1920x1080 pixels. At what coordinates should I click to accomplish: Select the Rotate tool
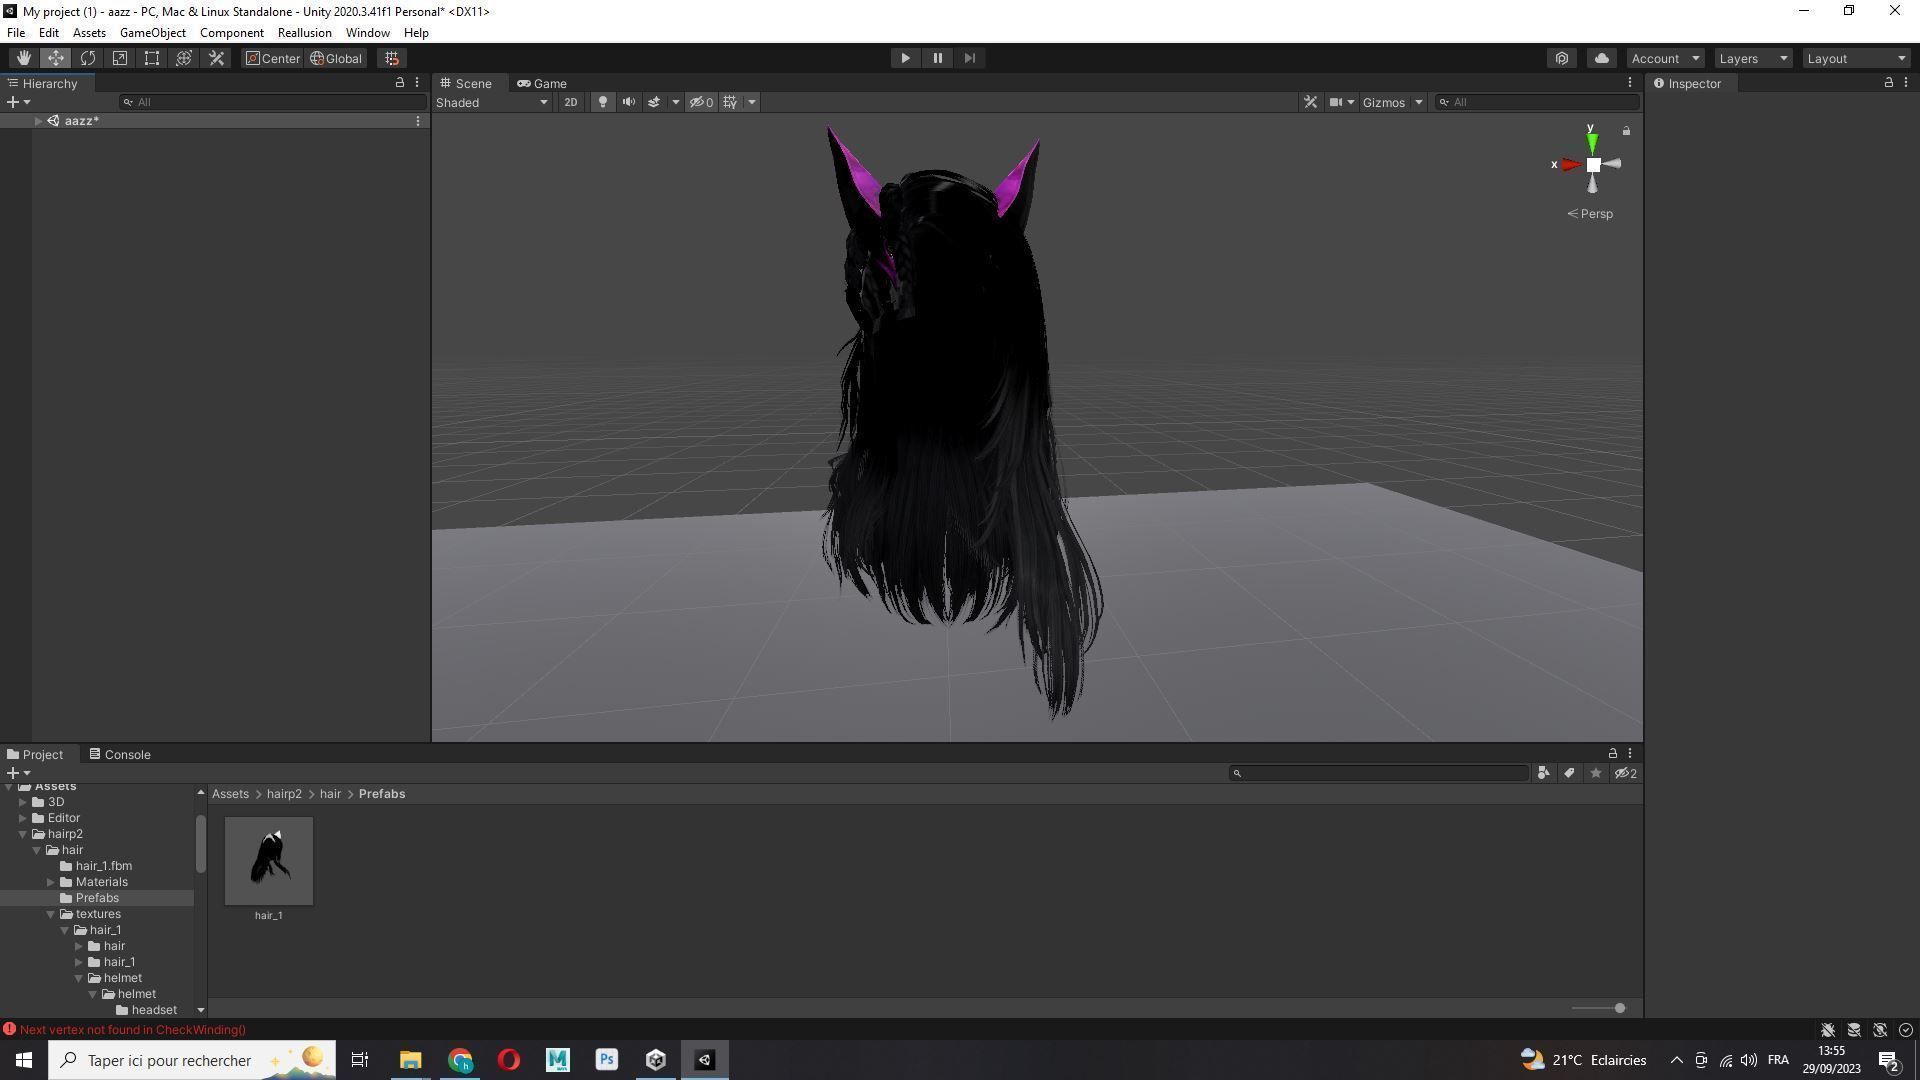pyautogui.click(x=87, y=58)
